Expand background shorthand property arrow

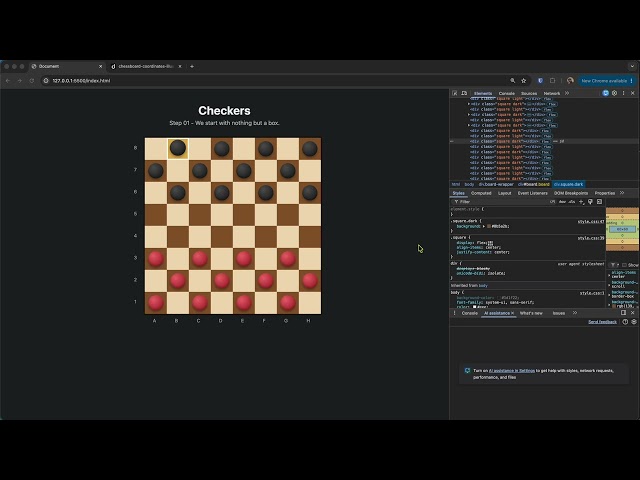(484, 226)
